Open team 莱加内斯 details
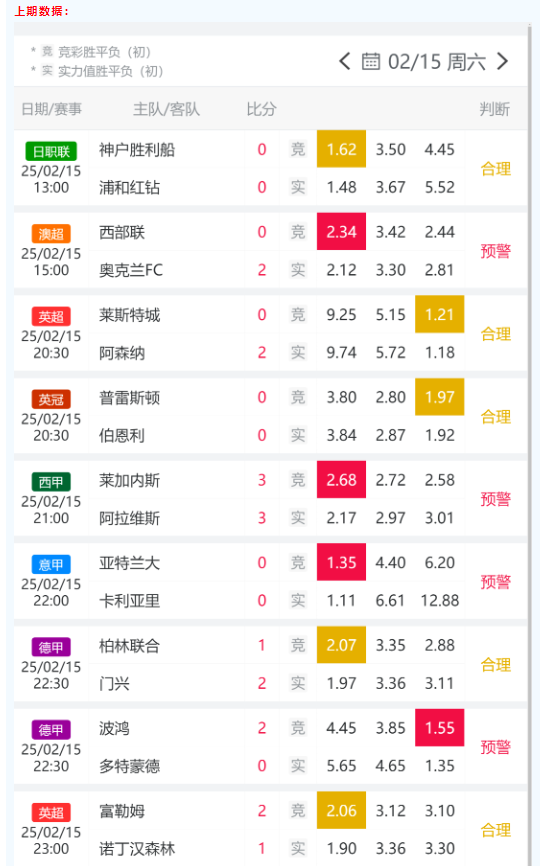The width and height of the screenshot is (541, 866). 130,480
